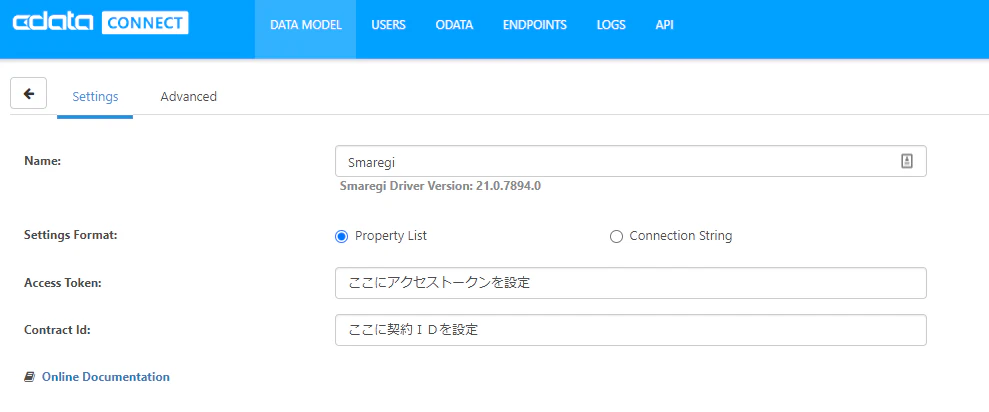This screenshot has width=989, height=412.
Task: Click the Settings Format: label
Action: (x=71, y=235)
